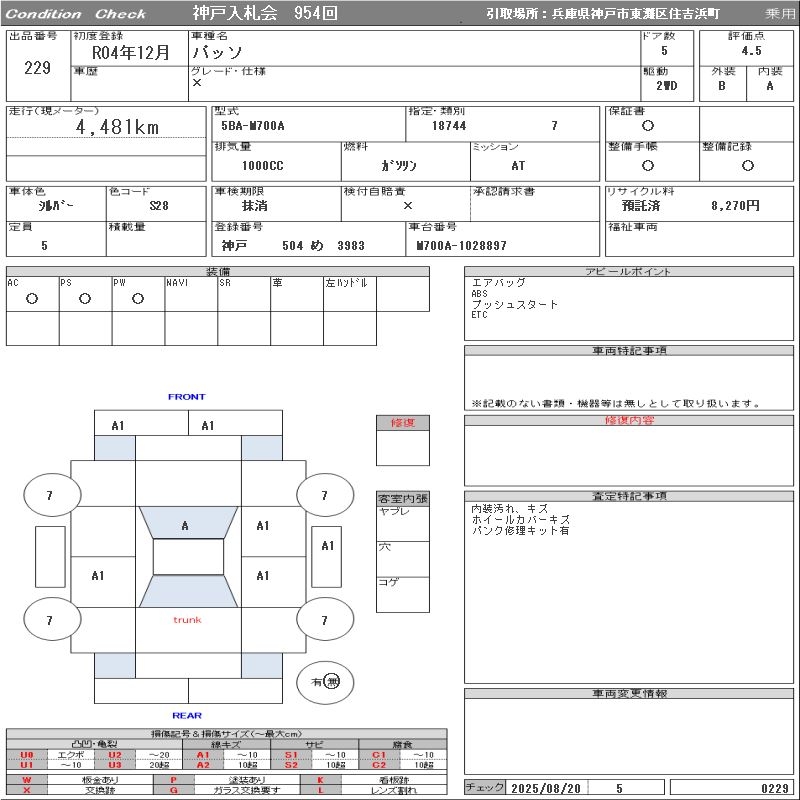
Task: Toggle the PW equipment circle
Action: [x=138, y=298]
